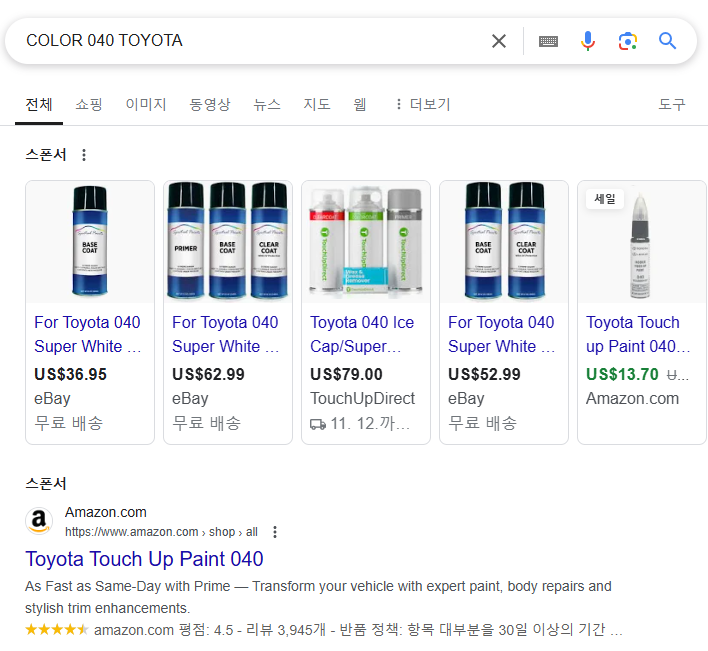This screenshot has width=708, height=651.
Task: Click the Amazon.com favicon logo
Action: point(39,521)
